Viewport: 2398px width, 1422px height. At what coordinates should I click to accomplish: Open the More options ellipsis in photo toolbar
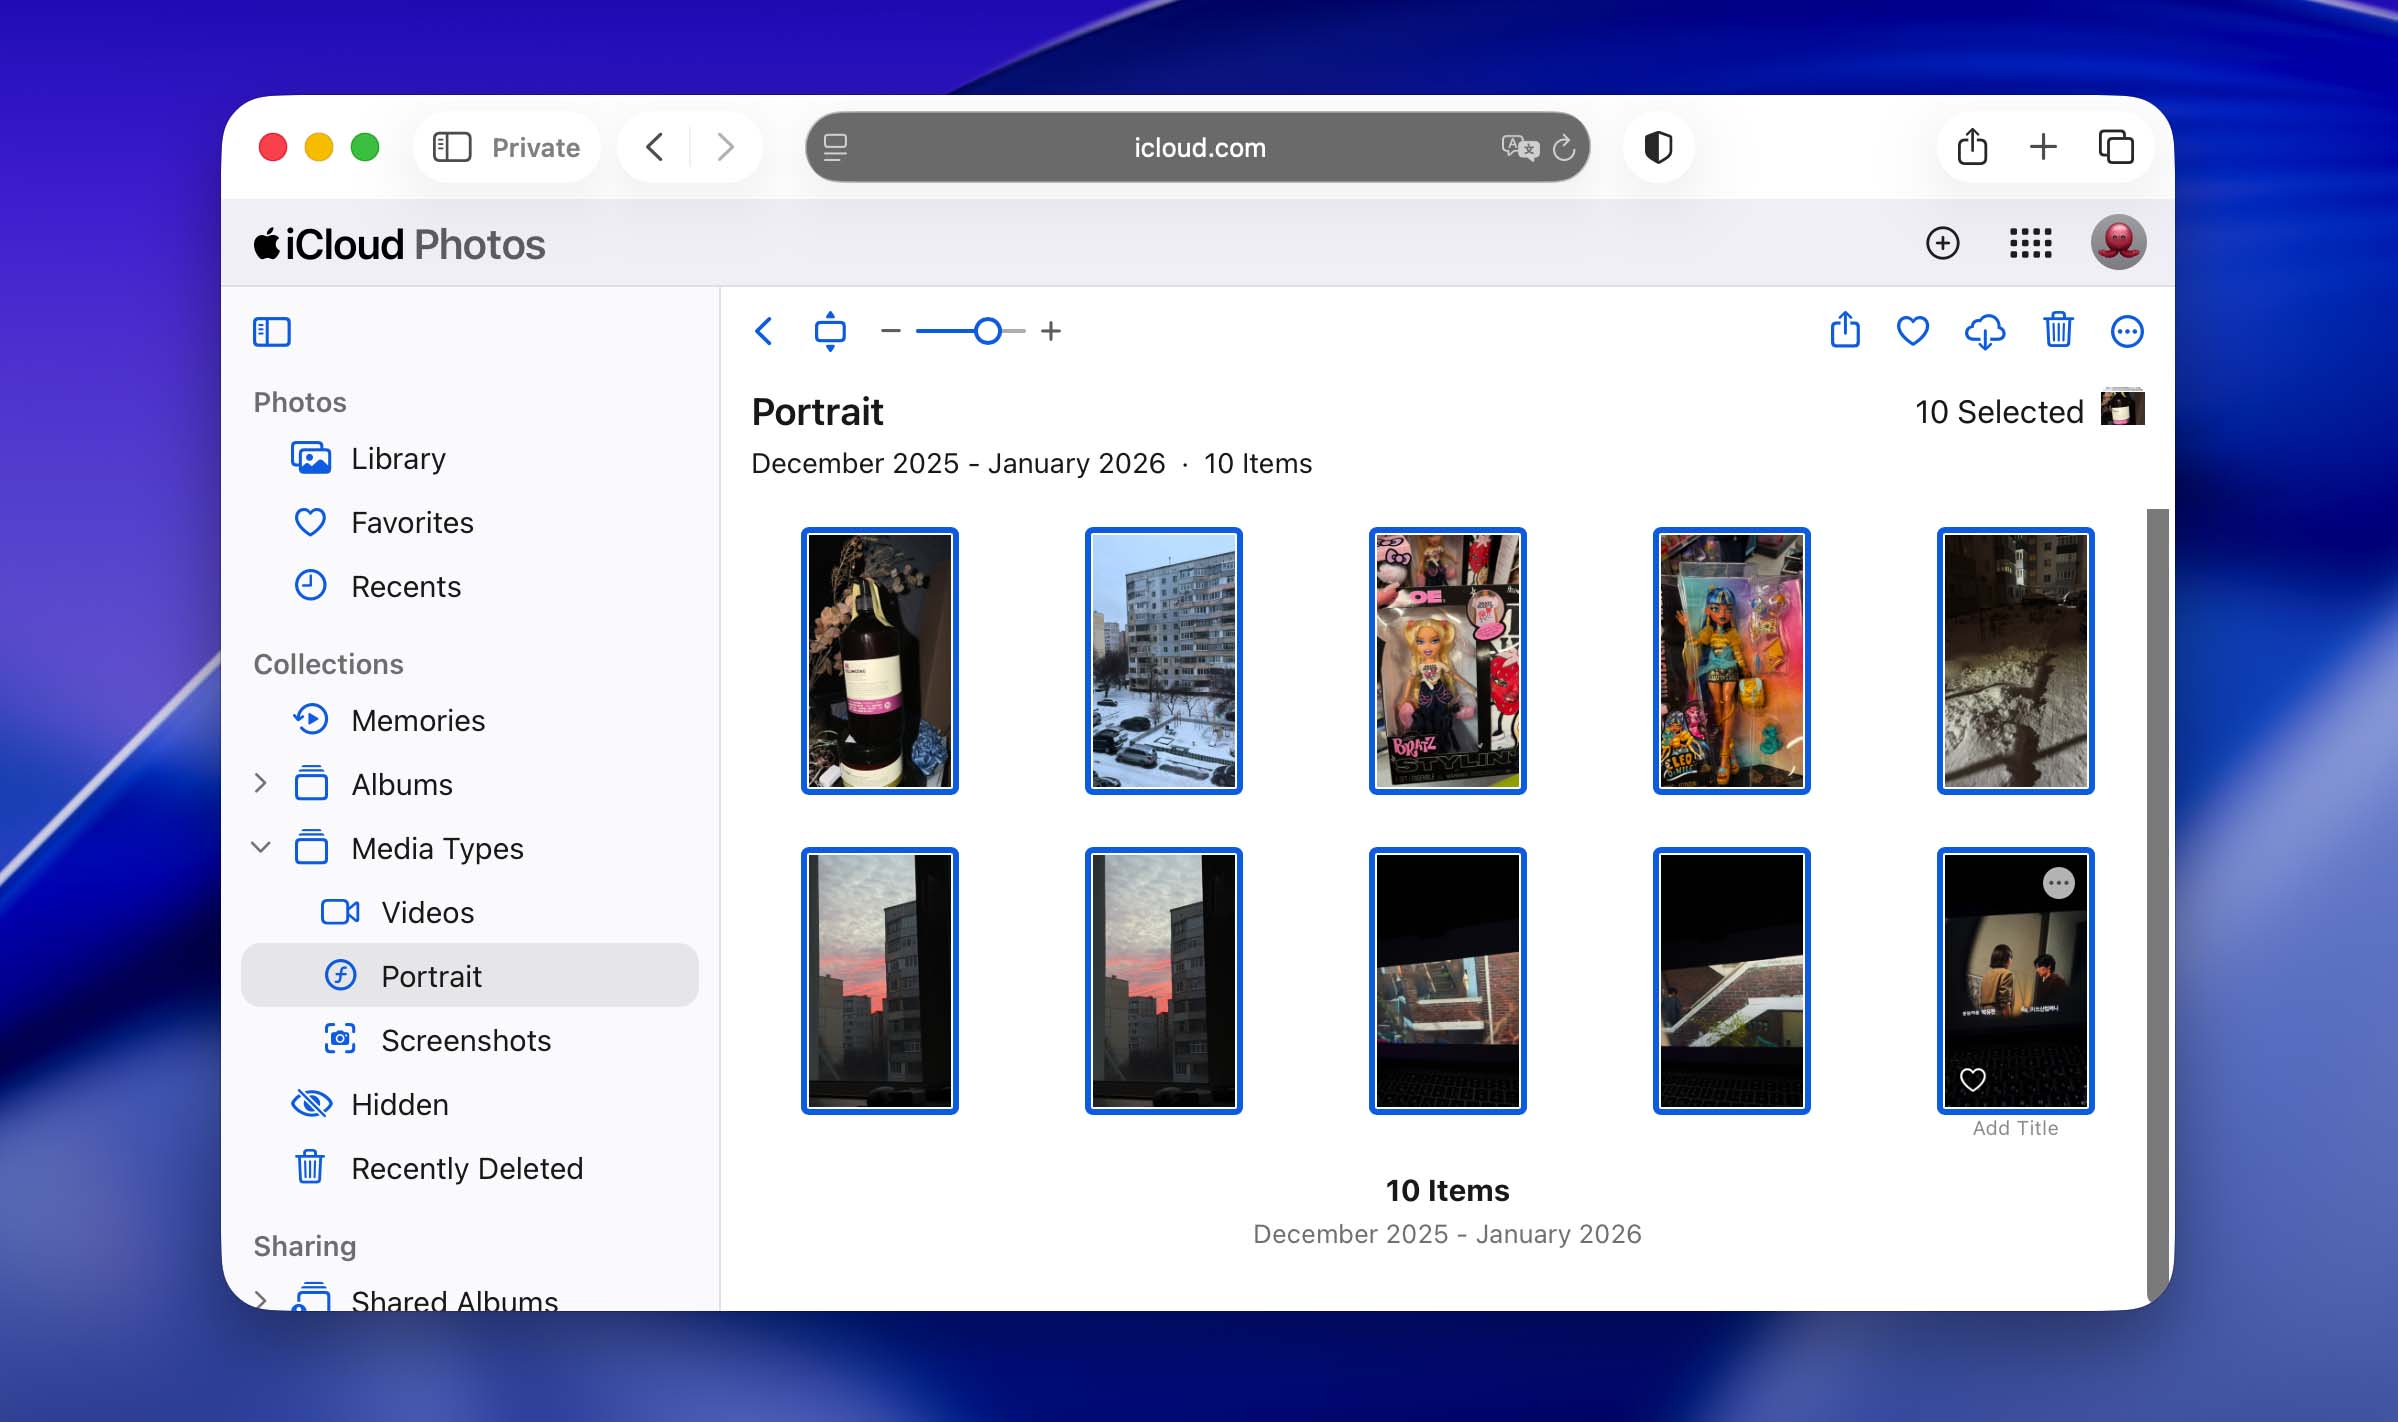(x=2127, y=331)
